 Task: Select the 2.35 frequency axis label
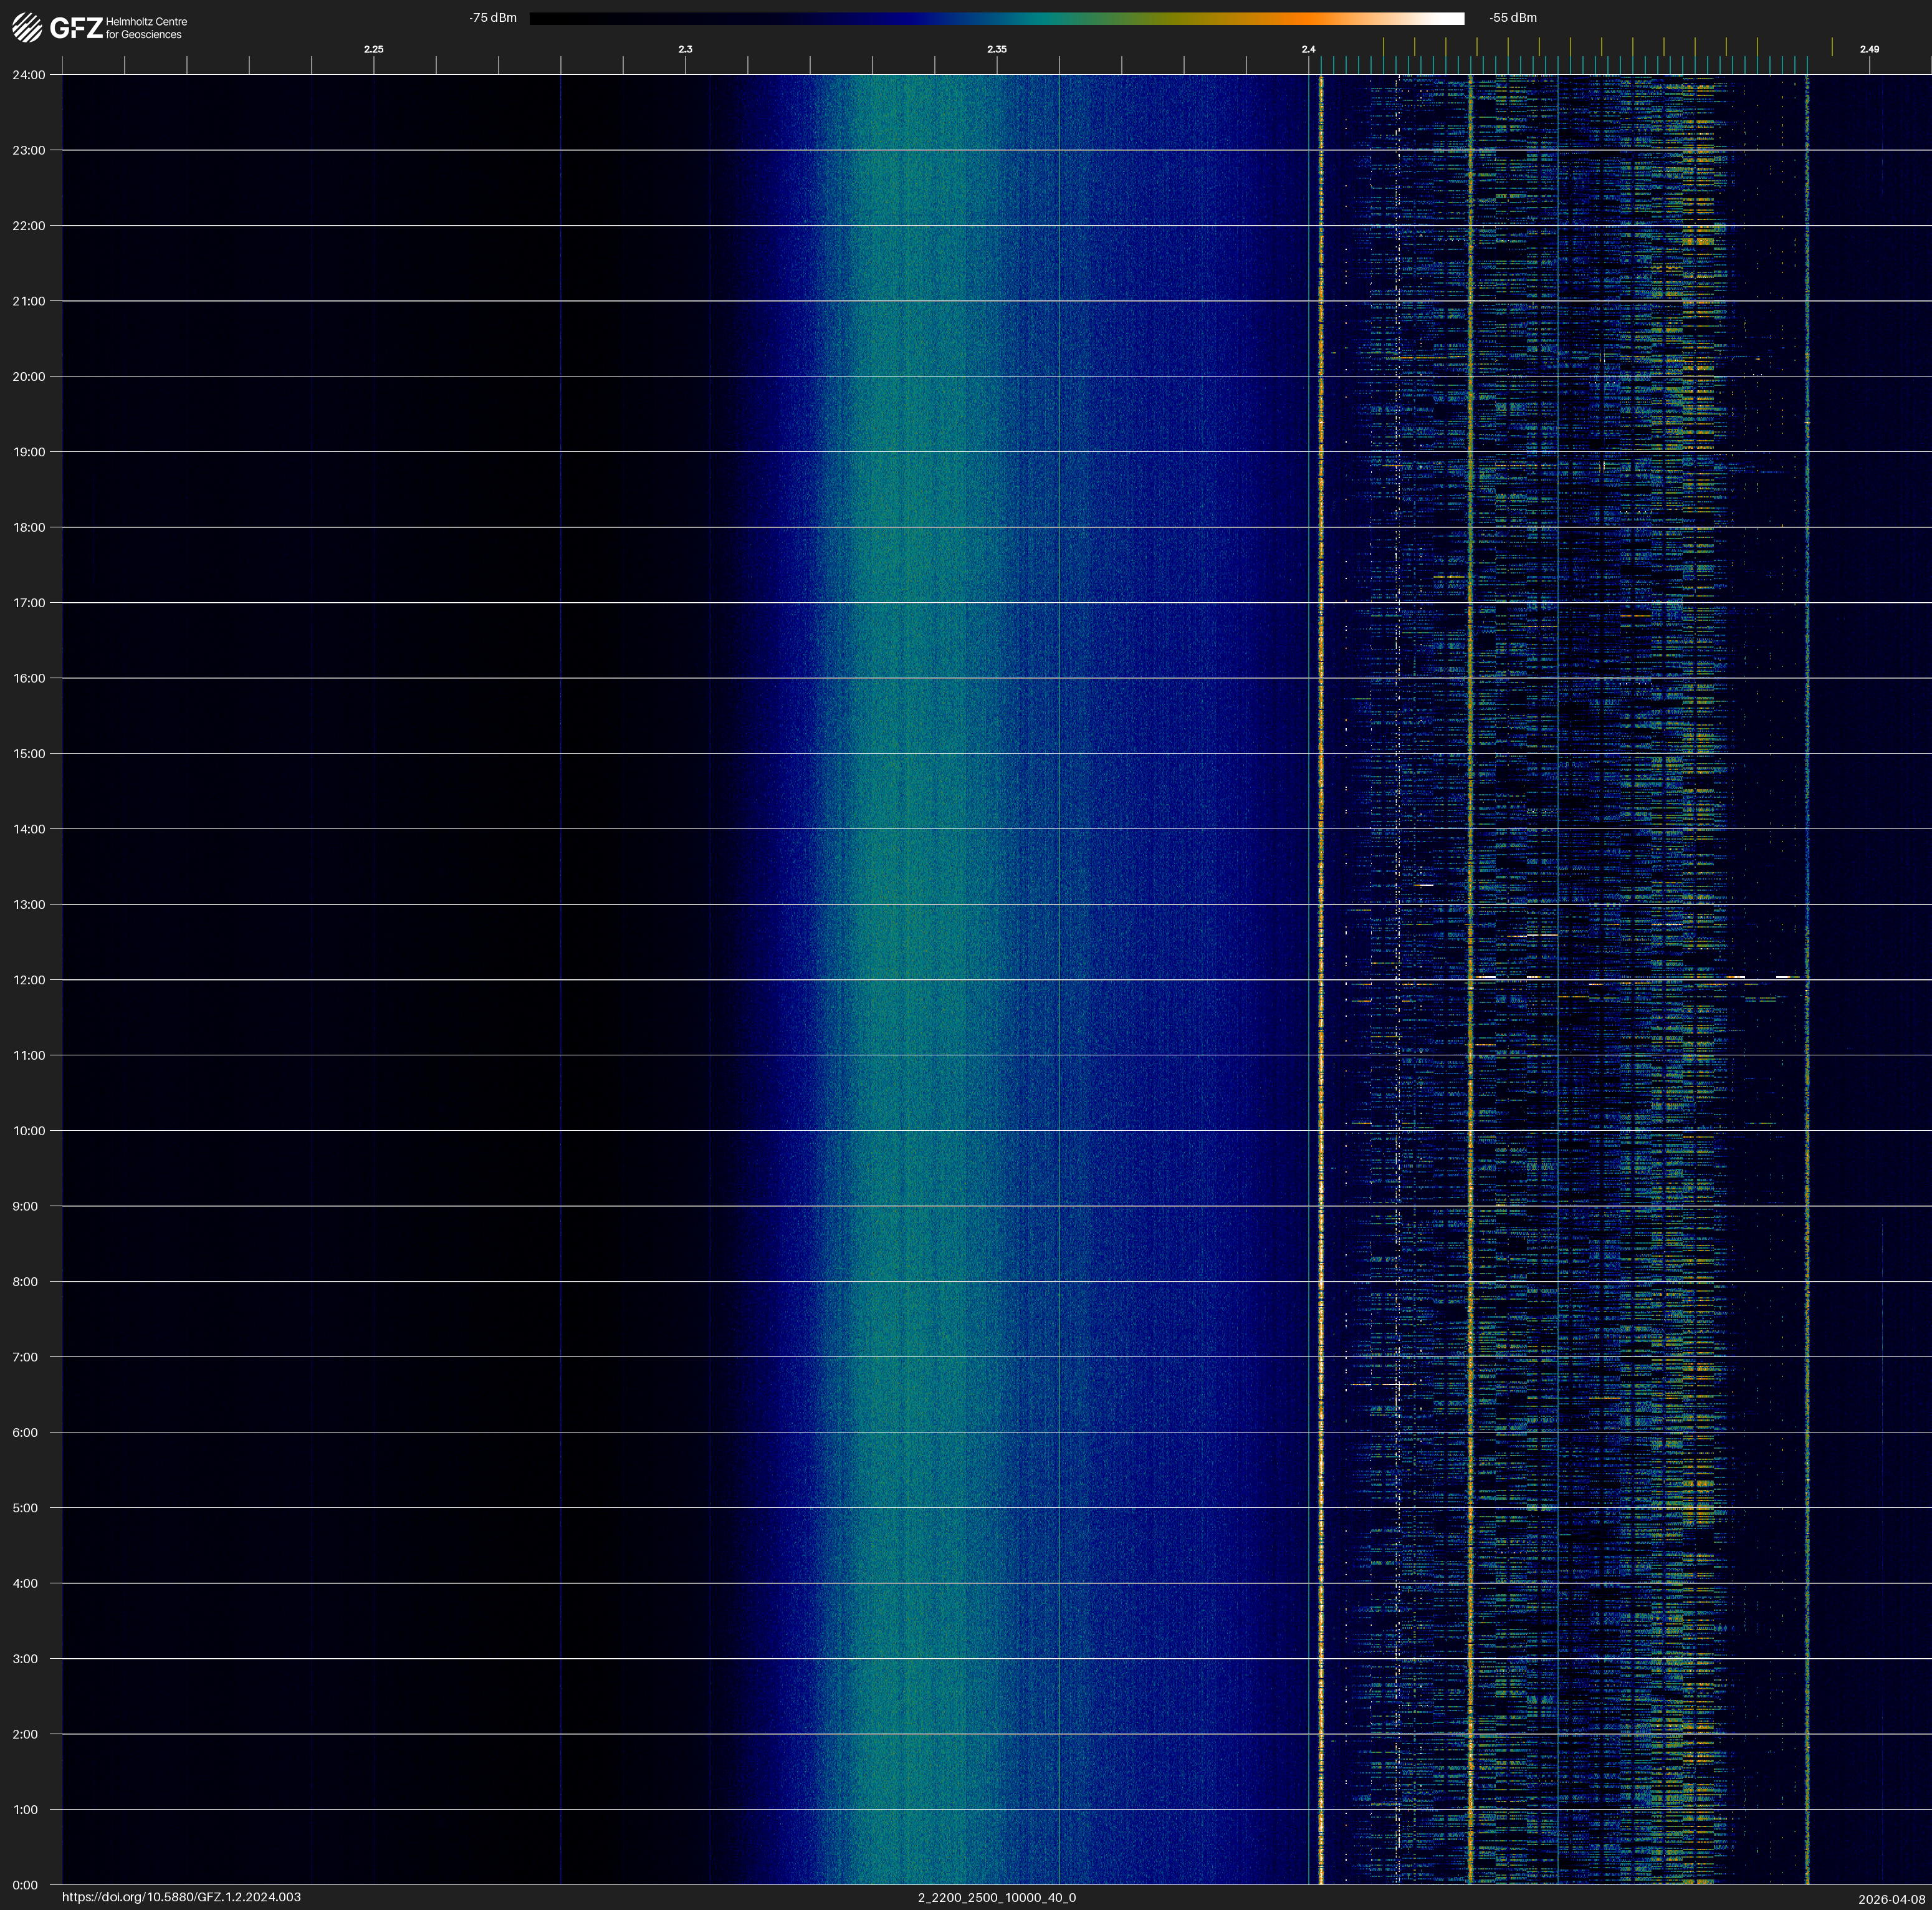click(996, 49)
